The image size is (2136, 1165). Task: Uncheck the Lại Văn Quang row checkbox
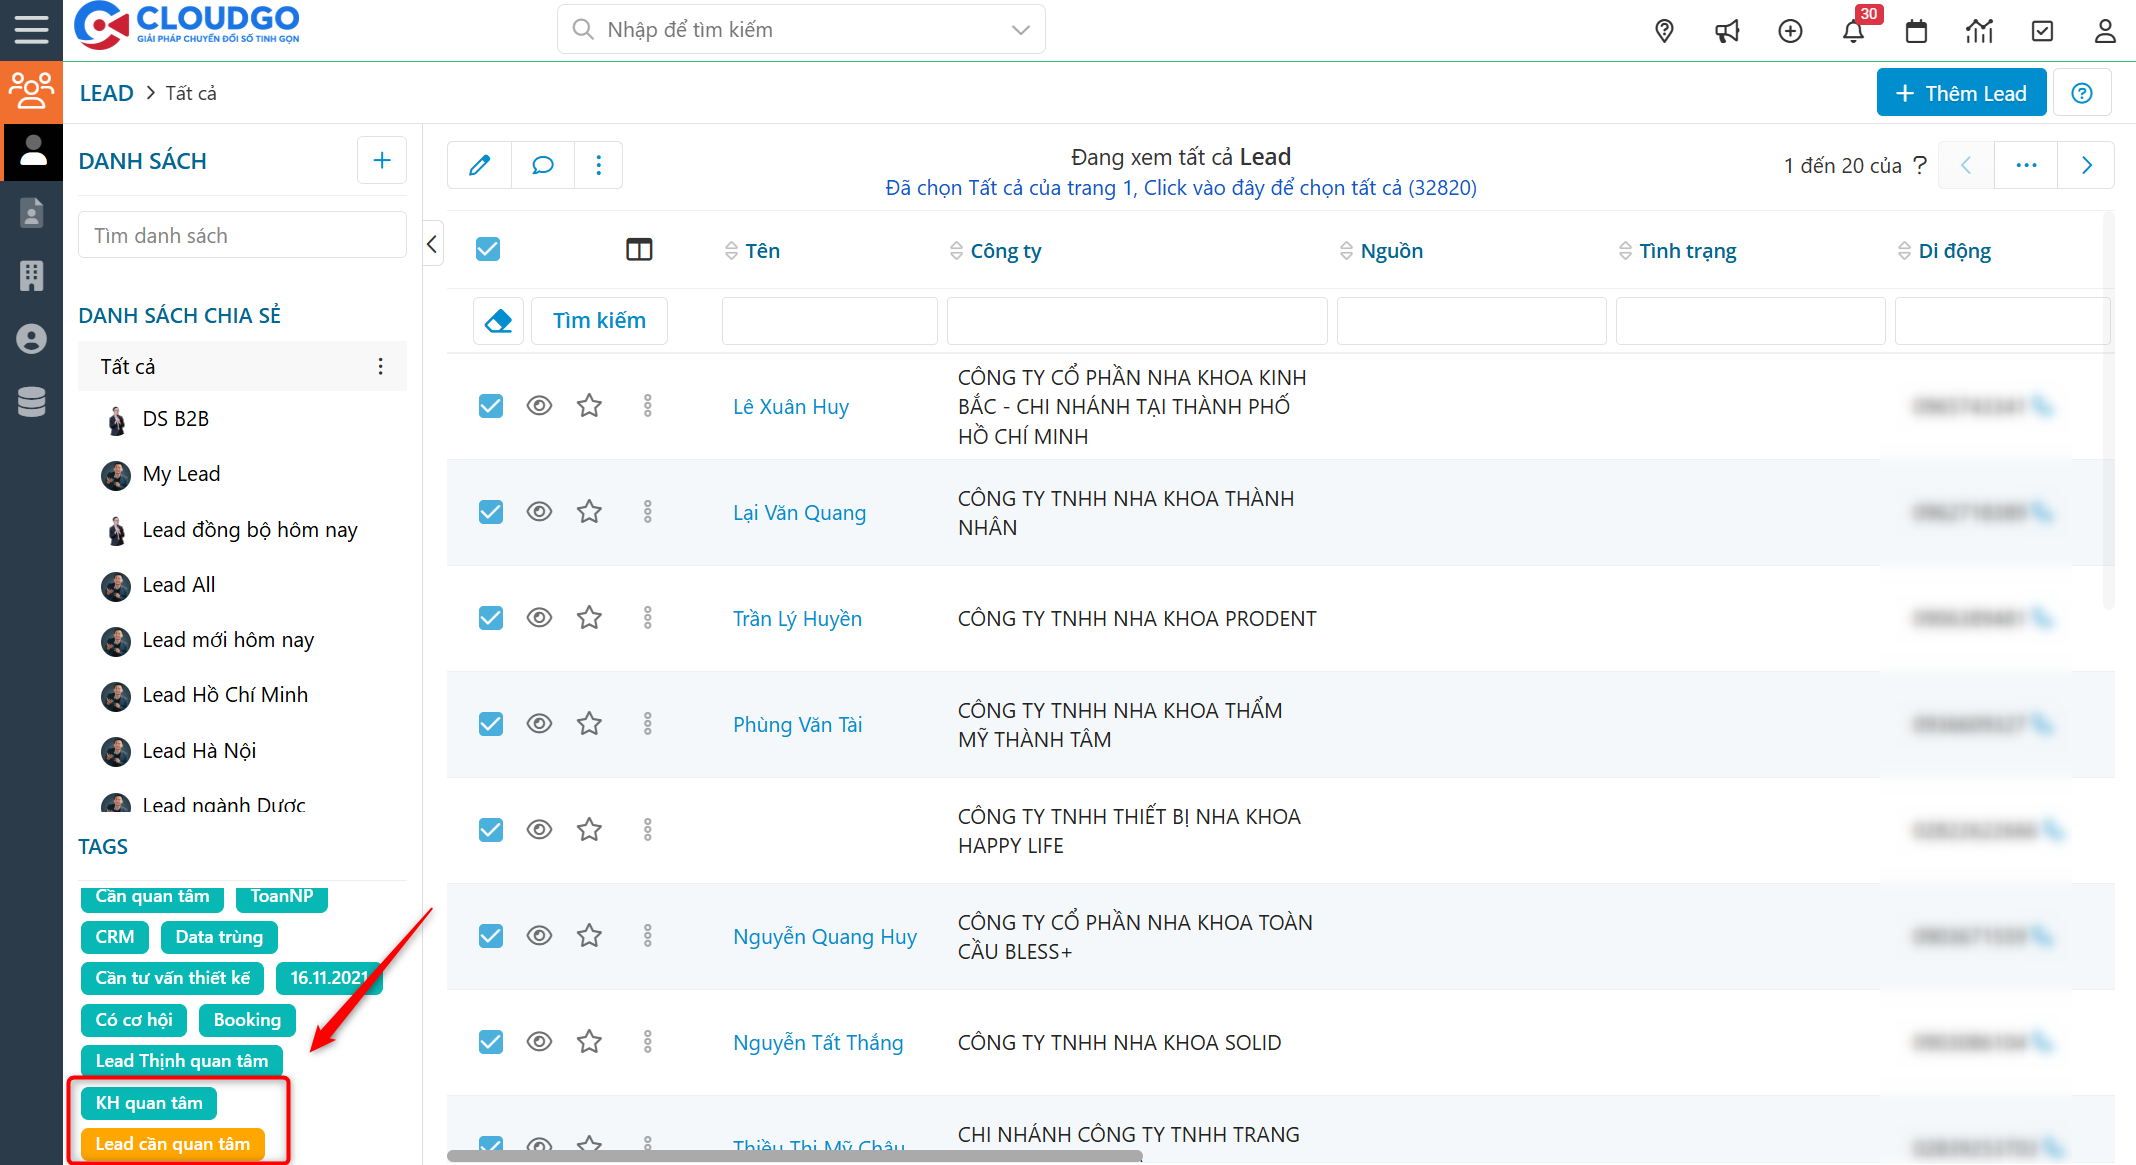point(491,512)
